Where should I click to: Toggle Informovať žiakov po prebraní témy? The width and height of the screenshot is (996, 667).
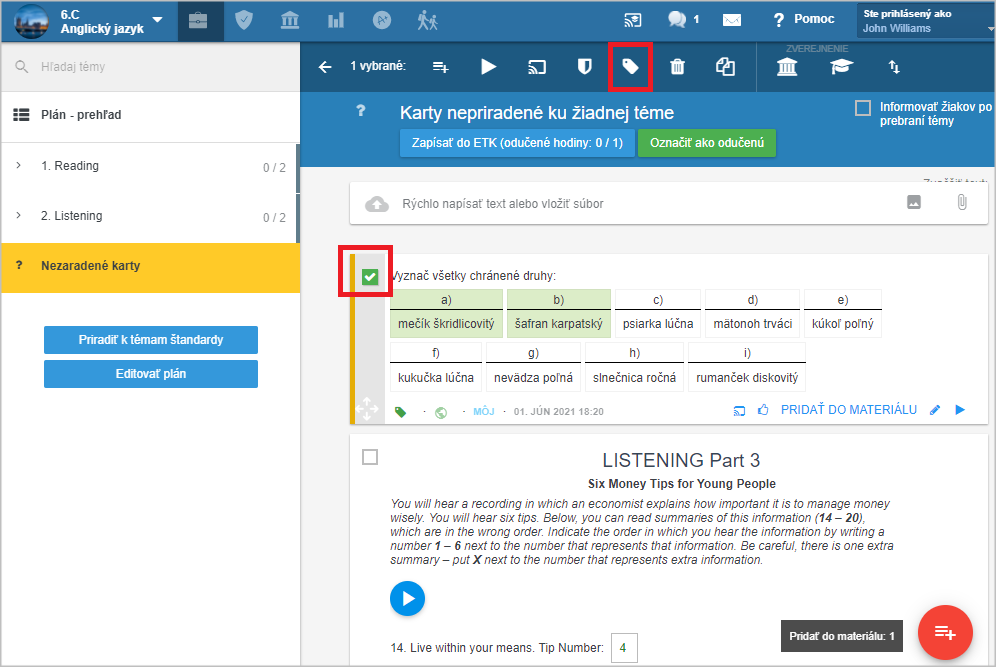863,108
